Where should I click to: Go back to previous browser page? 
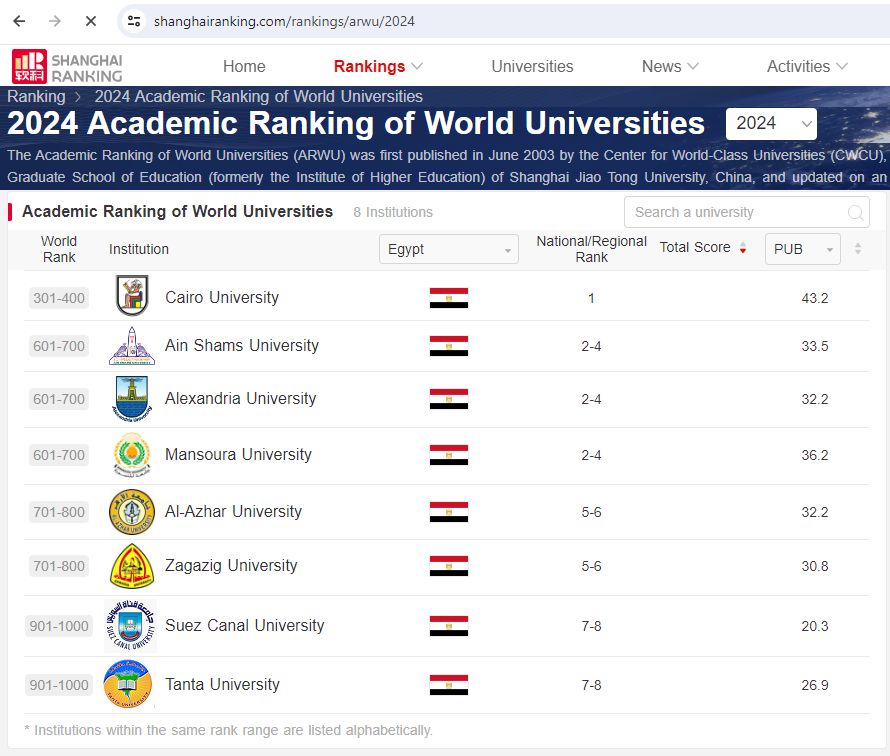point(19,21)
